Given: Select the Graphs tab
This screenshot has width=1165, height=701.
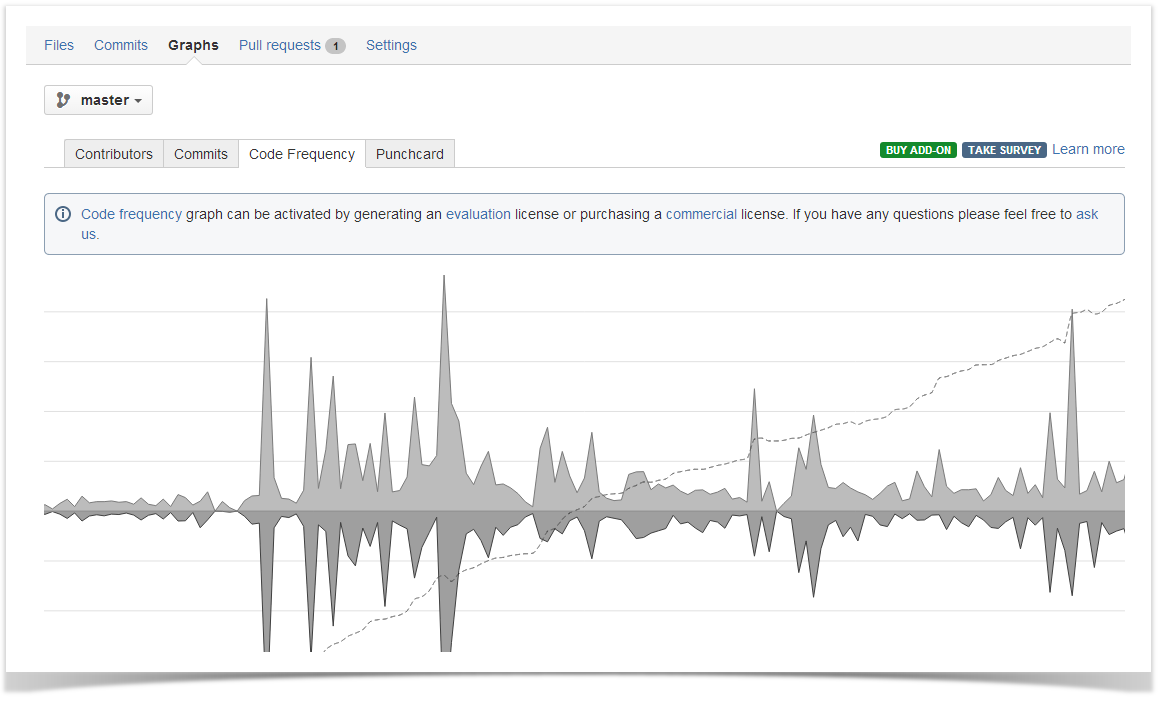Looking at the screenshot, I should click(x=193, y=45).
